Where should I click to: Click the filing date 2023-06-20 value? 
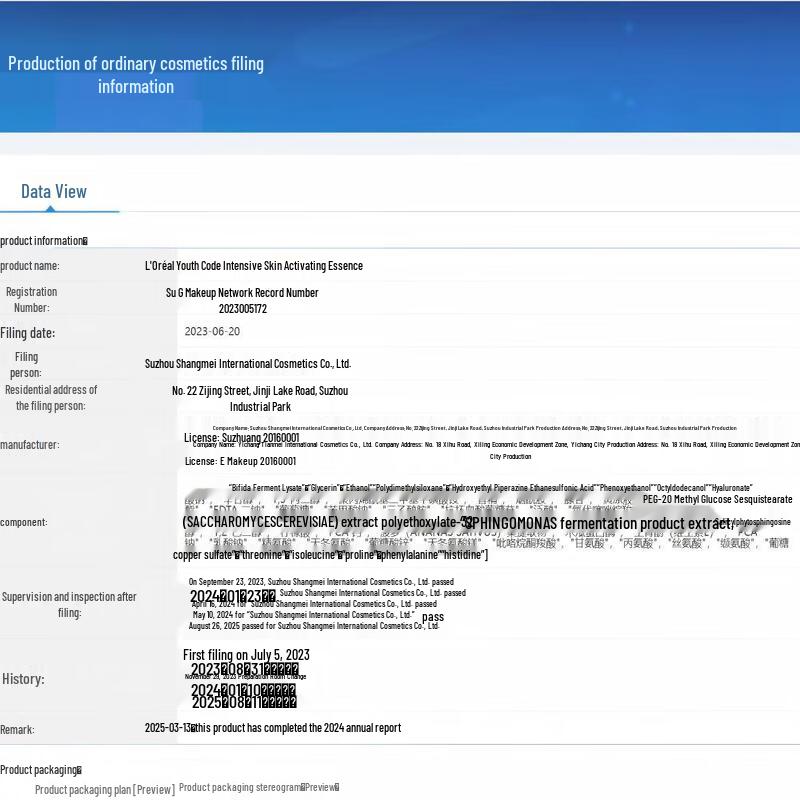[x=212, y=331]
